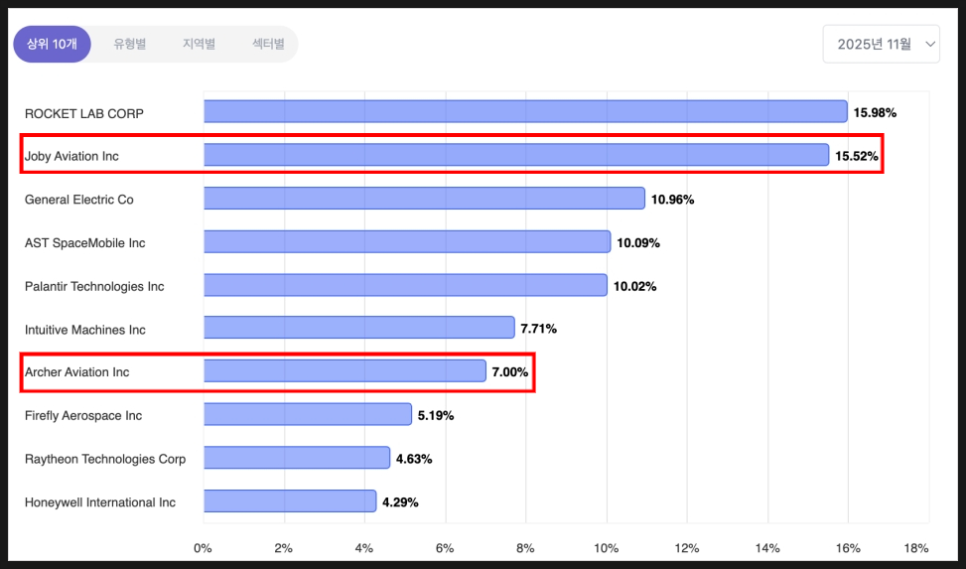Click the Intuitive Machines Inc bar

point(359,328)
